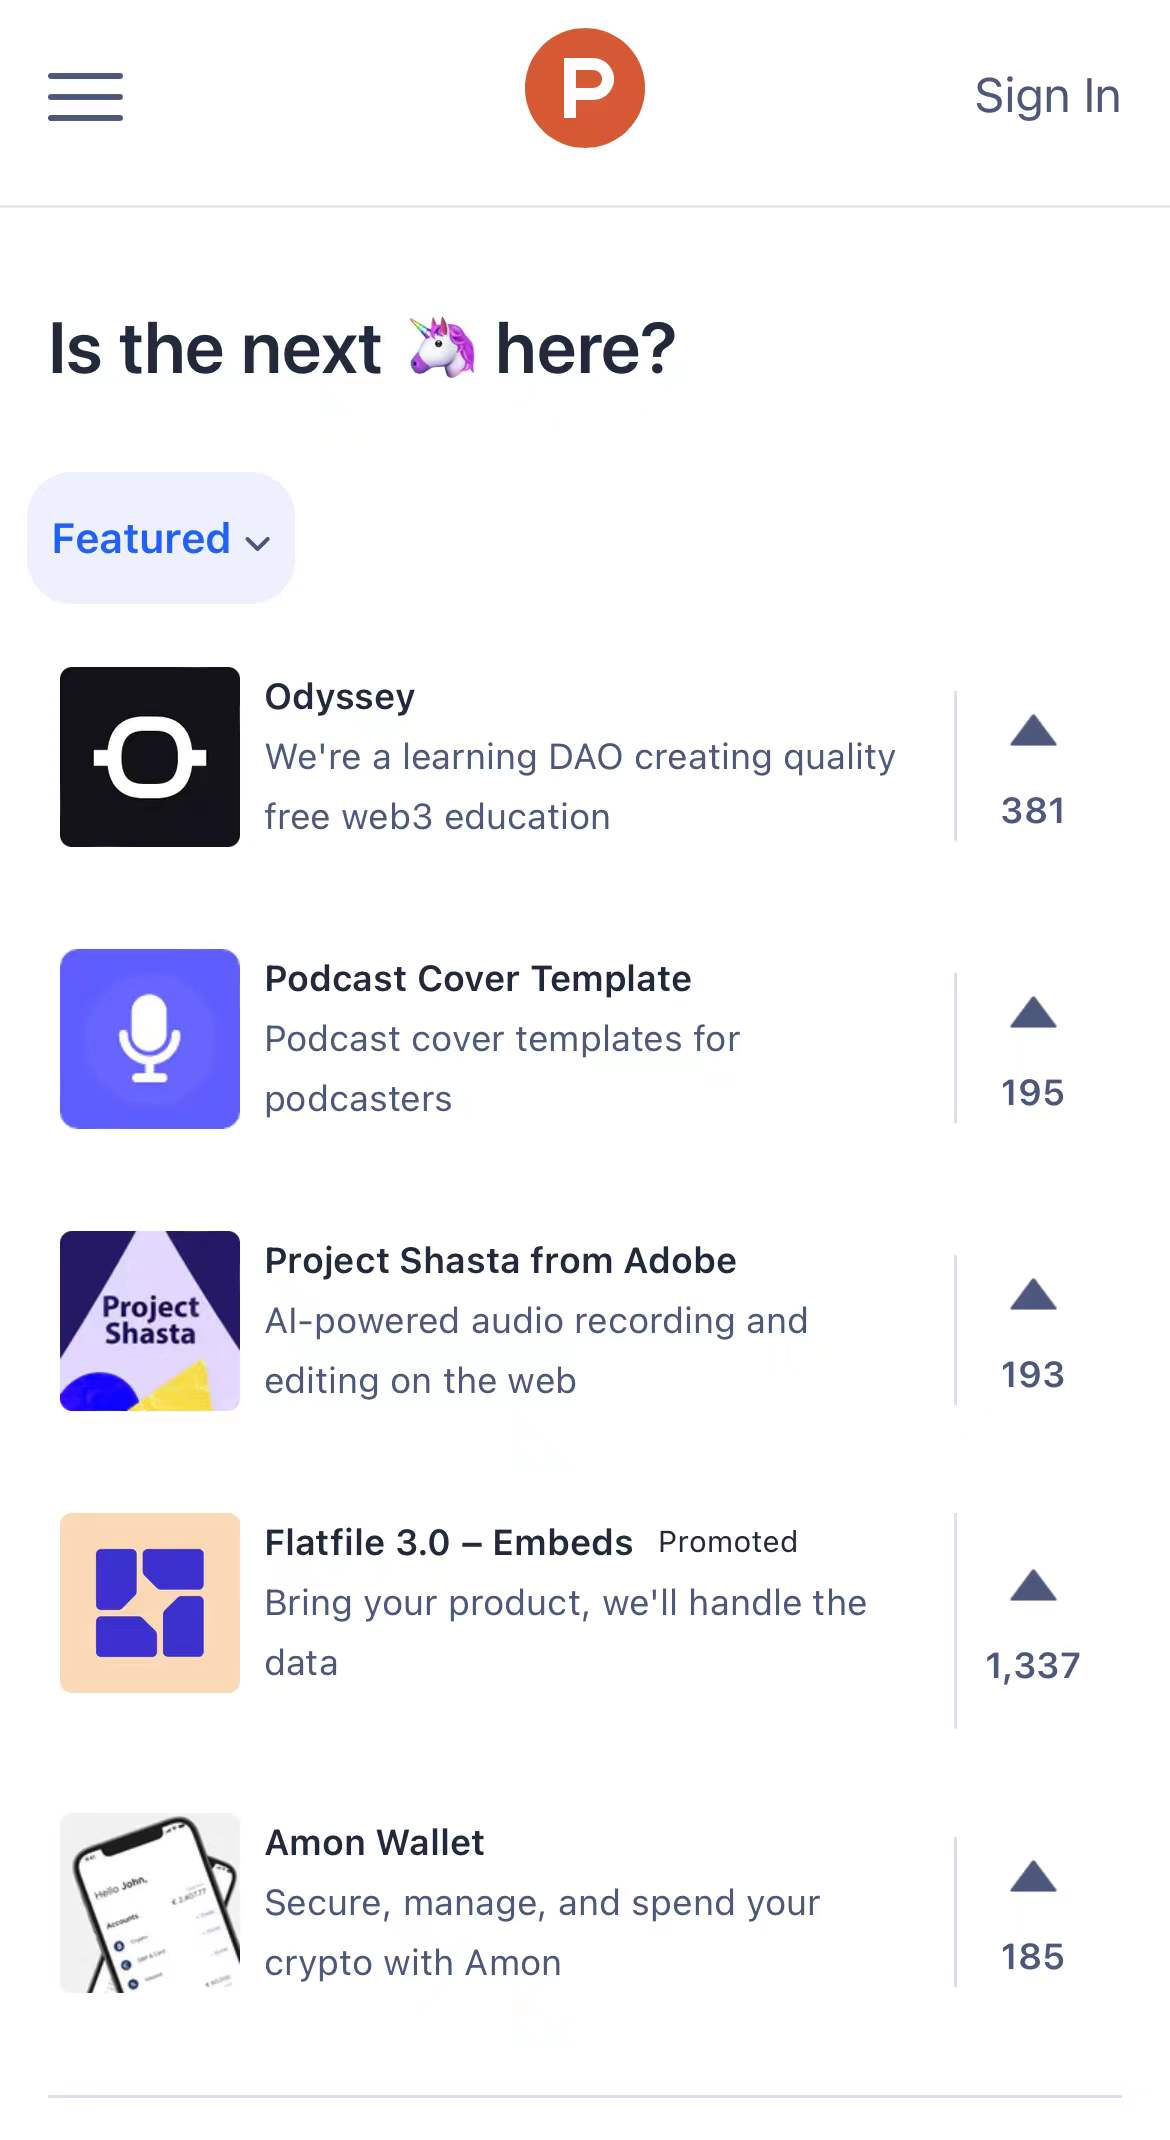Click the Product Hunt logo
The width and height of the screenshot is (1170, 2140).
click(x=585, y=88)
